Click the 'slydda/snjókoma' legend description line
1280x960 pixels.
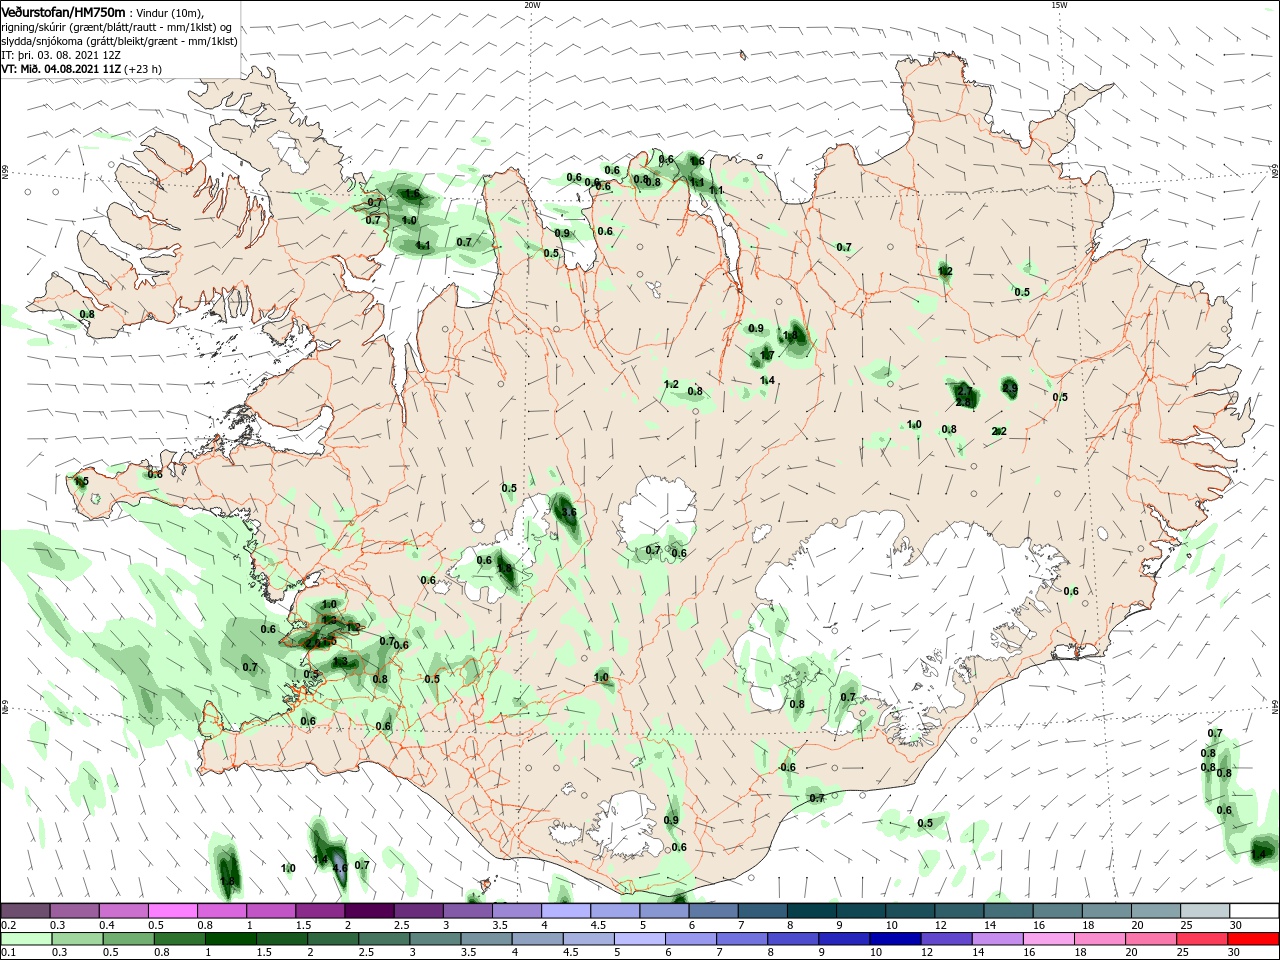point(119,41)
